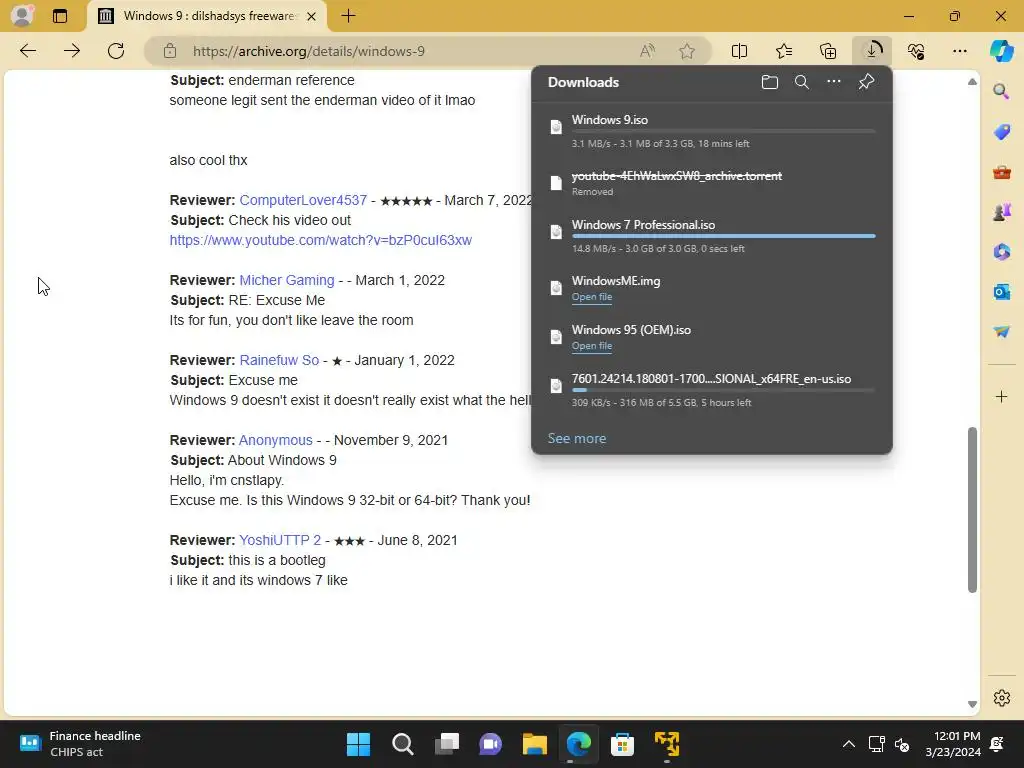Click Windows 9.iso progress bar

coord(724,131)
